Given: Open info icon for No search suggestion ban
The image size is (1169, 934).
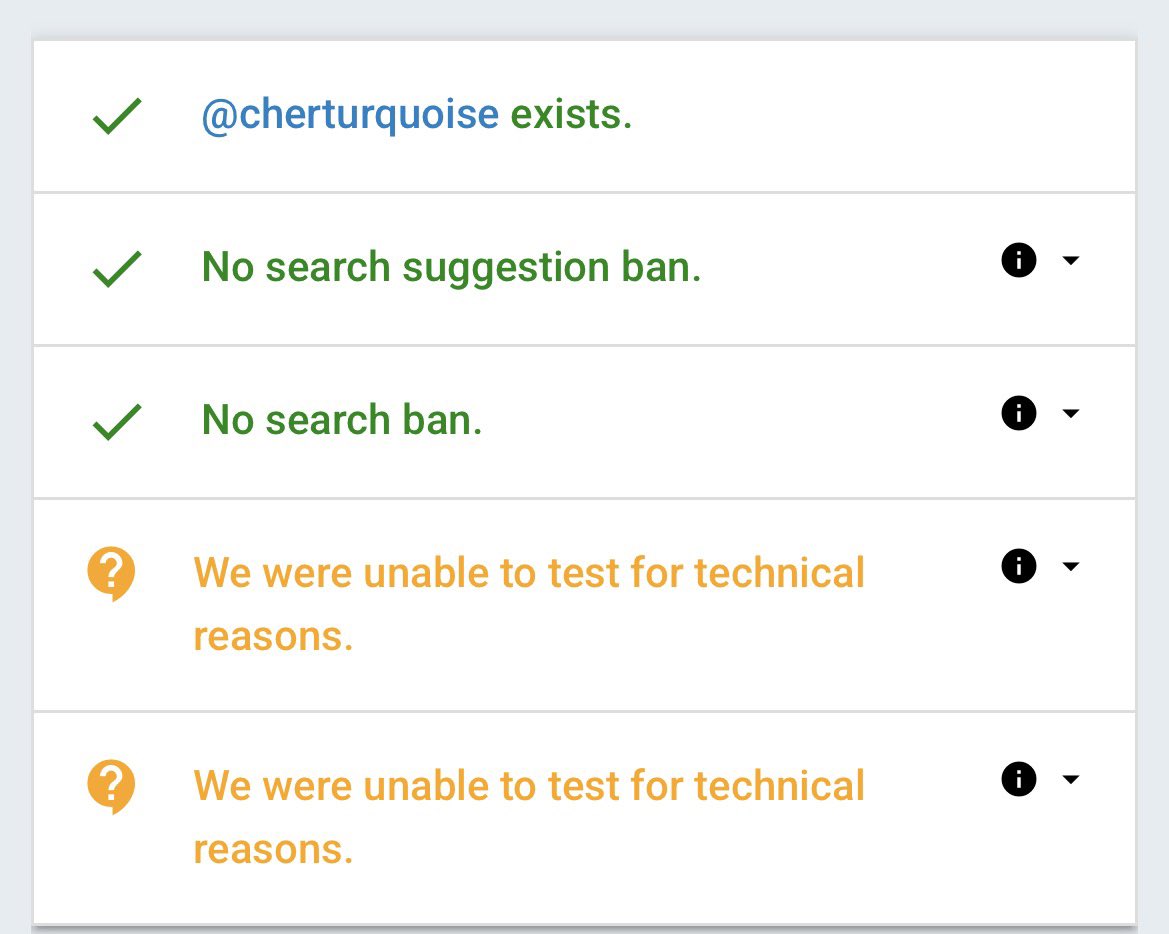Looking at the screenshot, I should [1018, 261].
